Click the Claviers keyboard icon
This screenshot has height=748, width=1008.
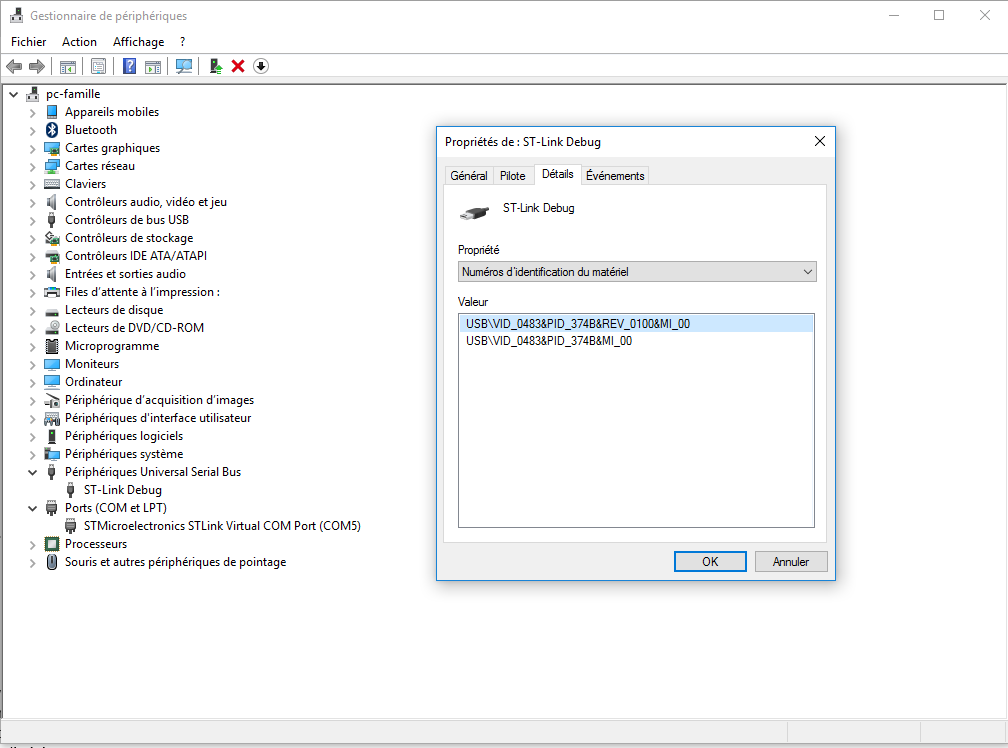[52, 184]
